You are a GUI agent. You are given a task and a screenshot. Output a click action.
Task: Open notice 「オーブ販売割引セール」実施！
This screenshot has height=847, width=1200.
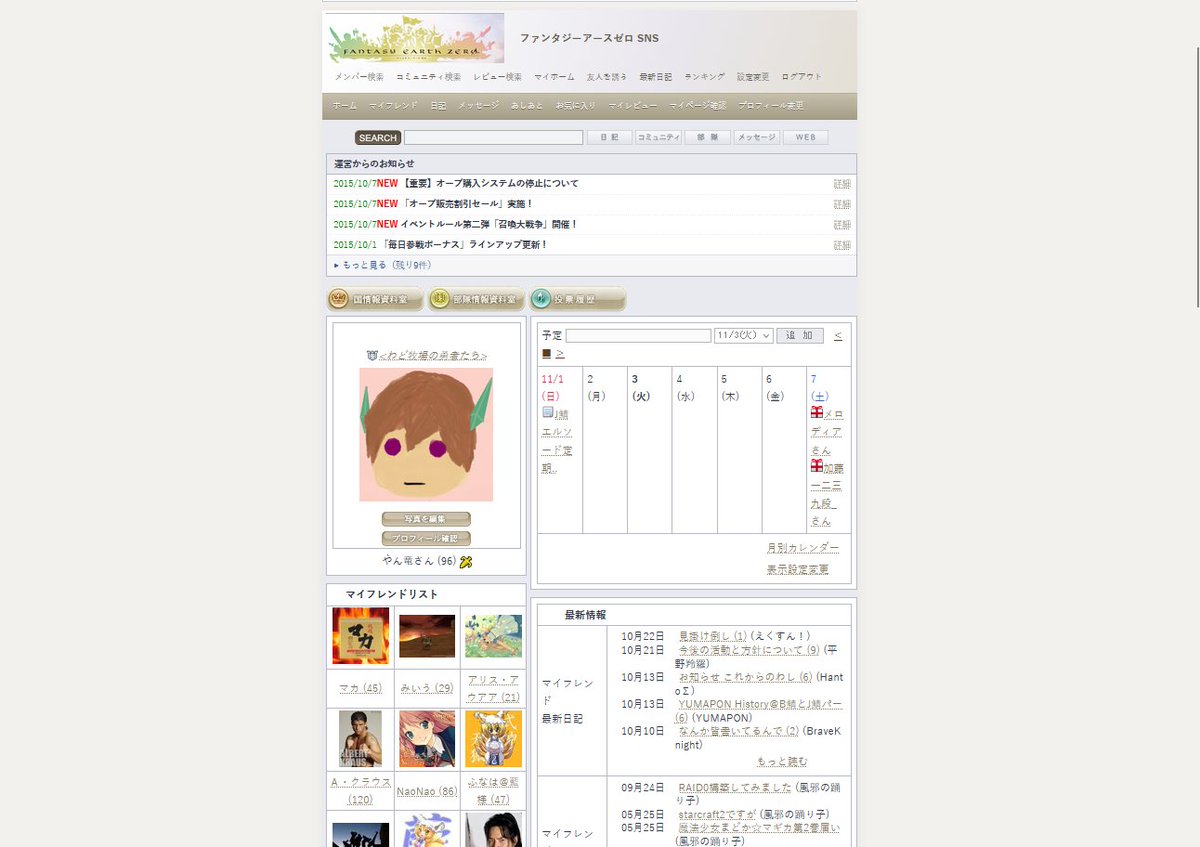pyautogui.click(x=467, y=204)
